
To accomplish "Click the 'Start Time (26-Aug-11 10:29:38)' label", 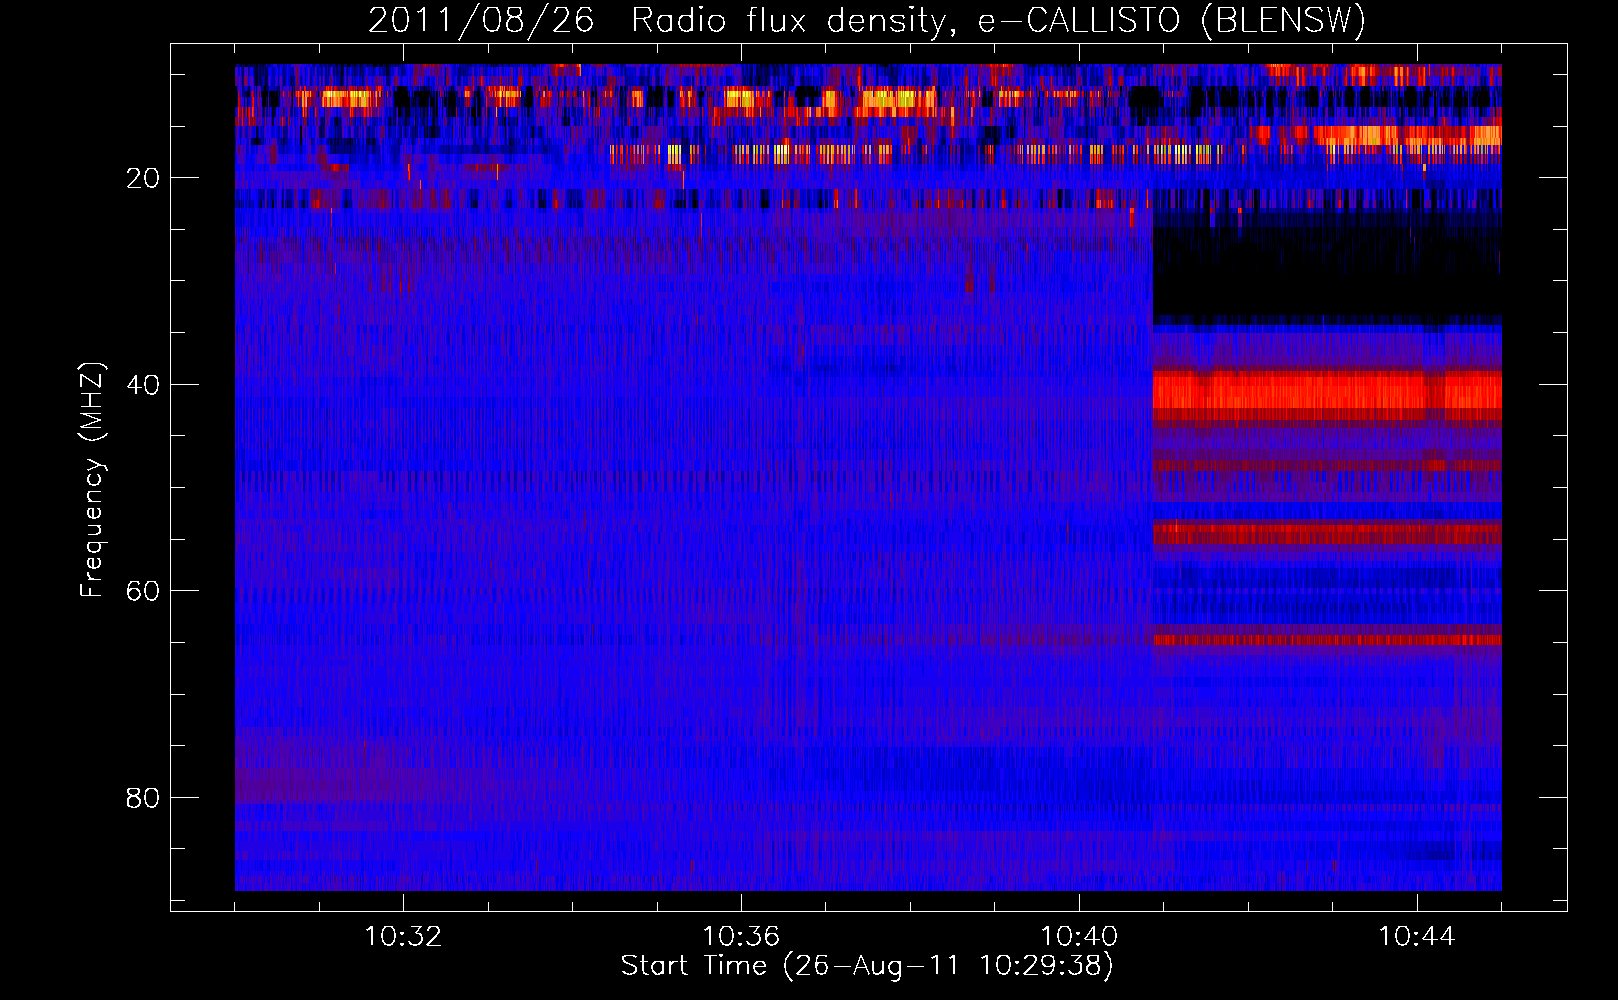I will 867,965.
